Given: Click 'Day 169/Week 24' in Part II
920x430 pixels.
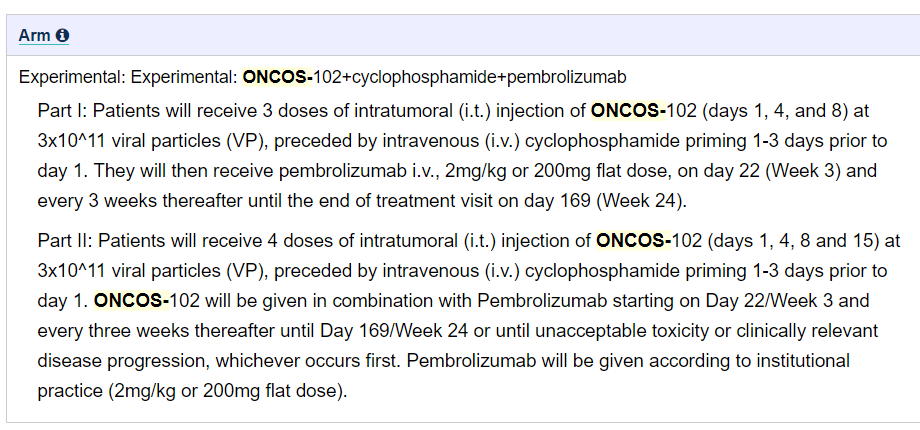Looking at the screenshot, I should (394, 331).
